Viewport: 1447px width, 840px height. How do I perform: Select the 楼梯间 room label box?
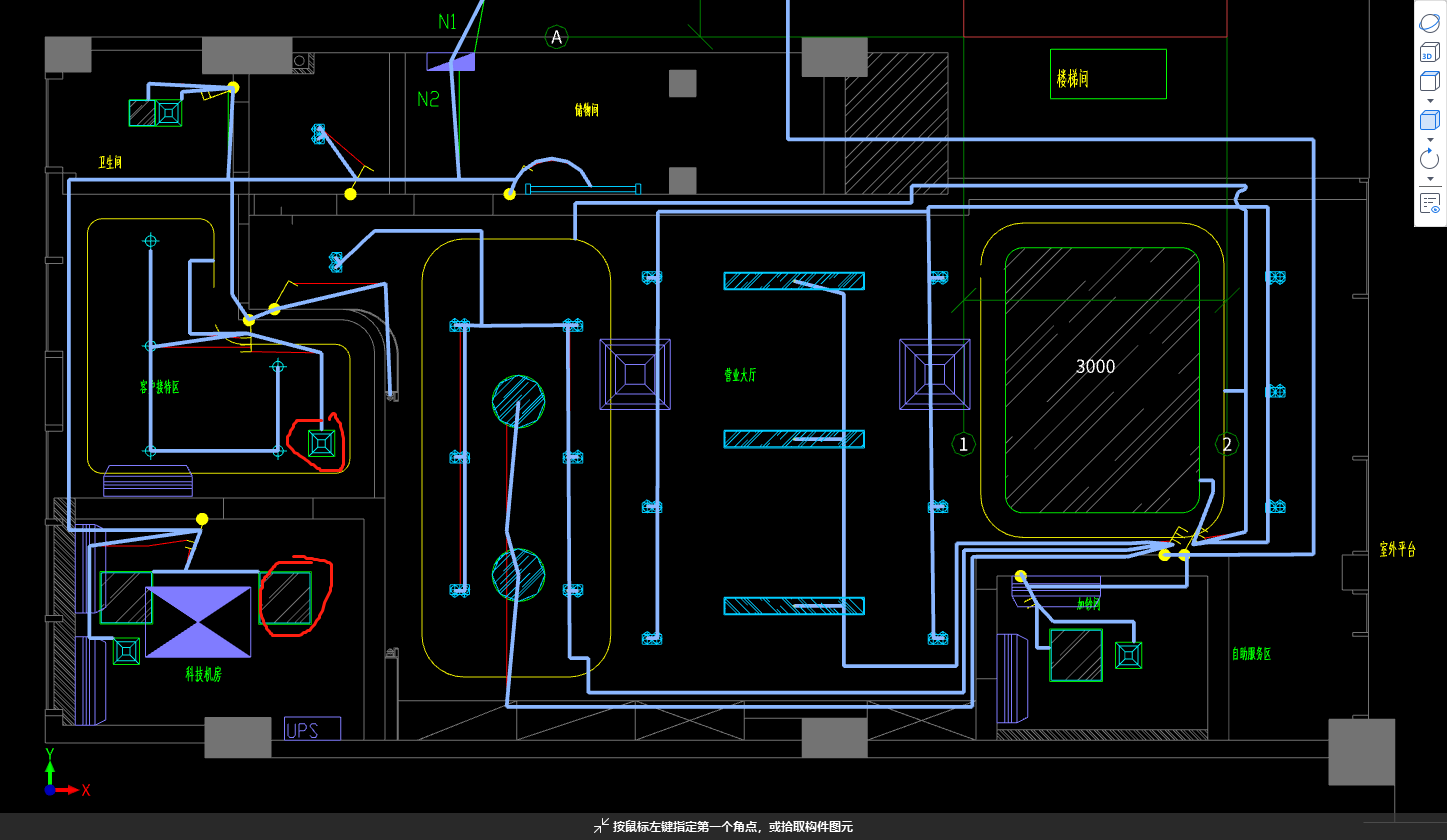click(x=1108, y=74)
